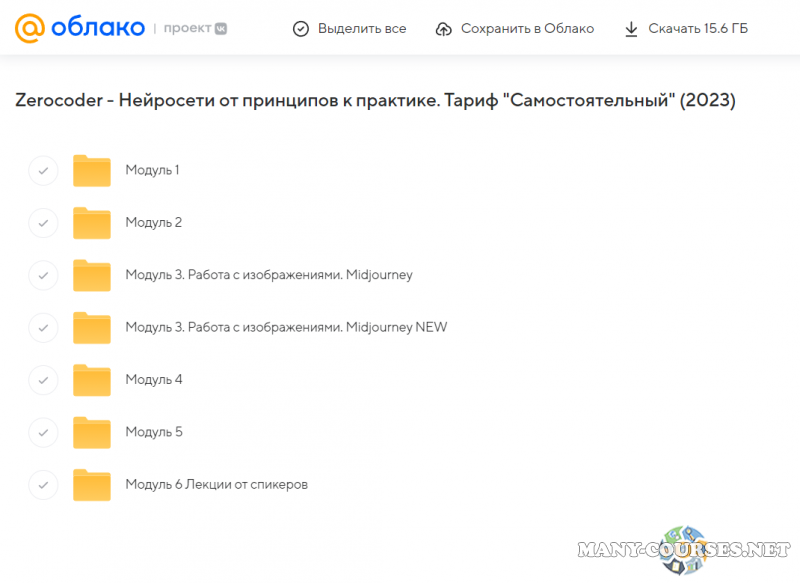Select the checkbox for Модуль 4
The width and height of the screenshot is (800, 583).
[43, 380]
